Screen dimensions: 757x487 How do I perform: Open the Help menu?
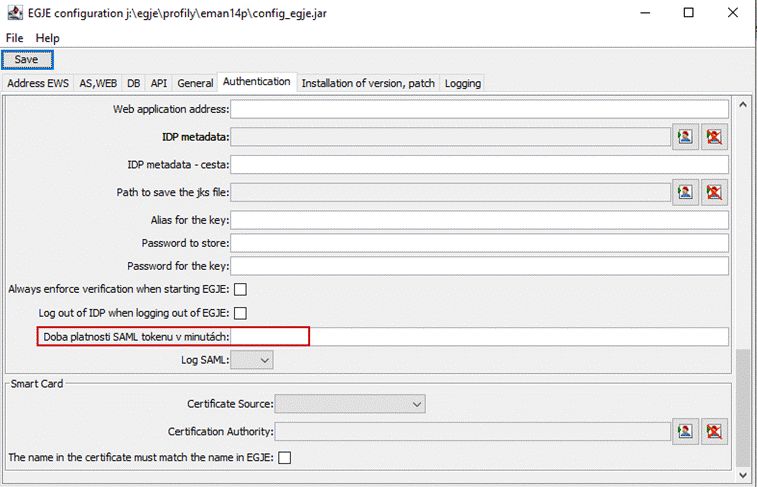coord(47,38)
